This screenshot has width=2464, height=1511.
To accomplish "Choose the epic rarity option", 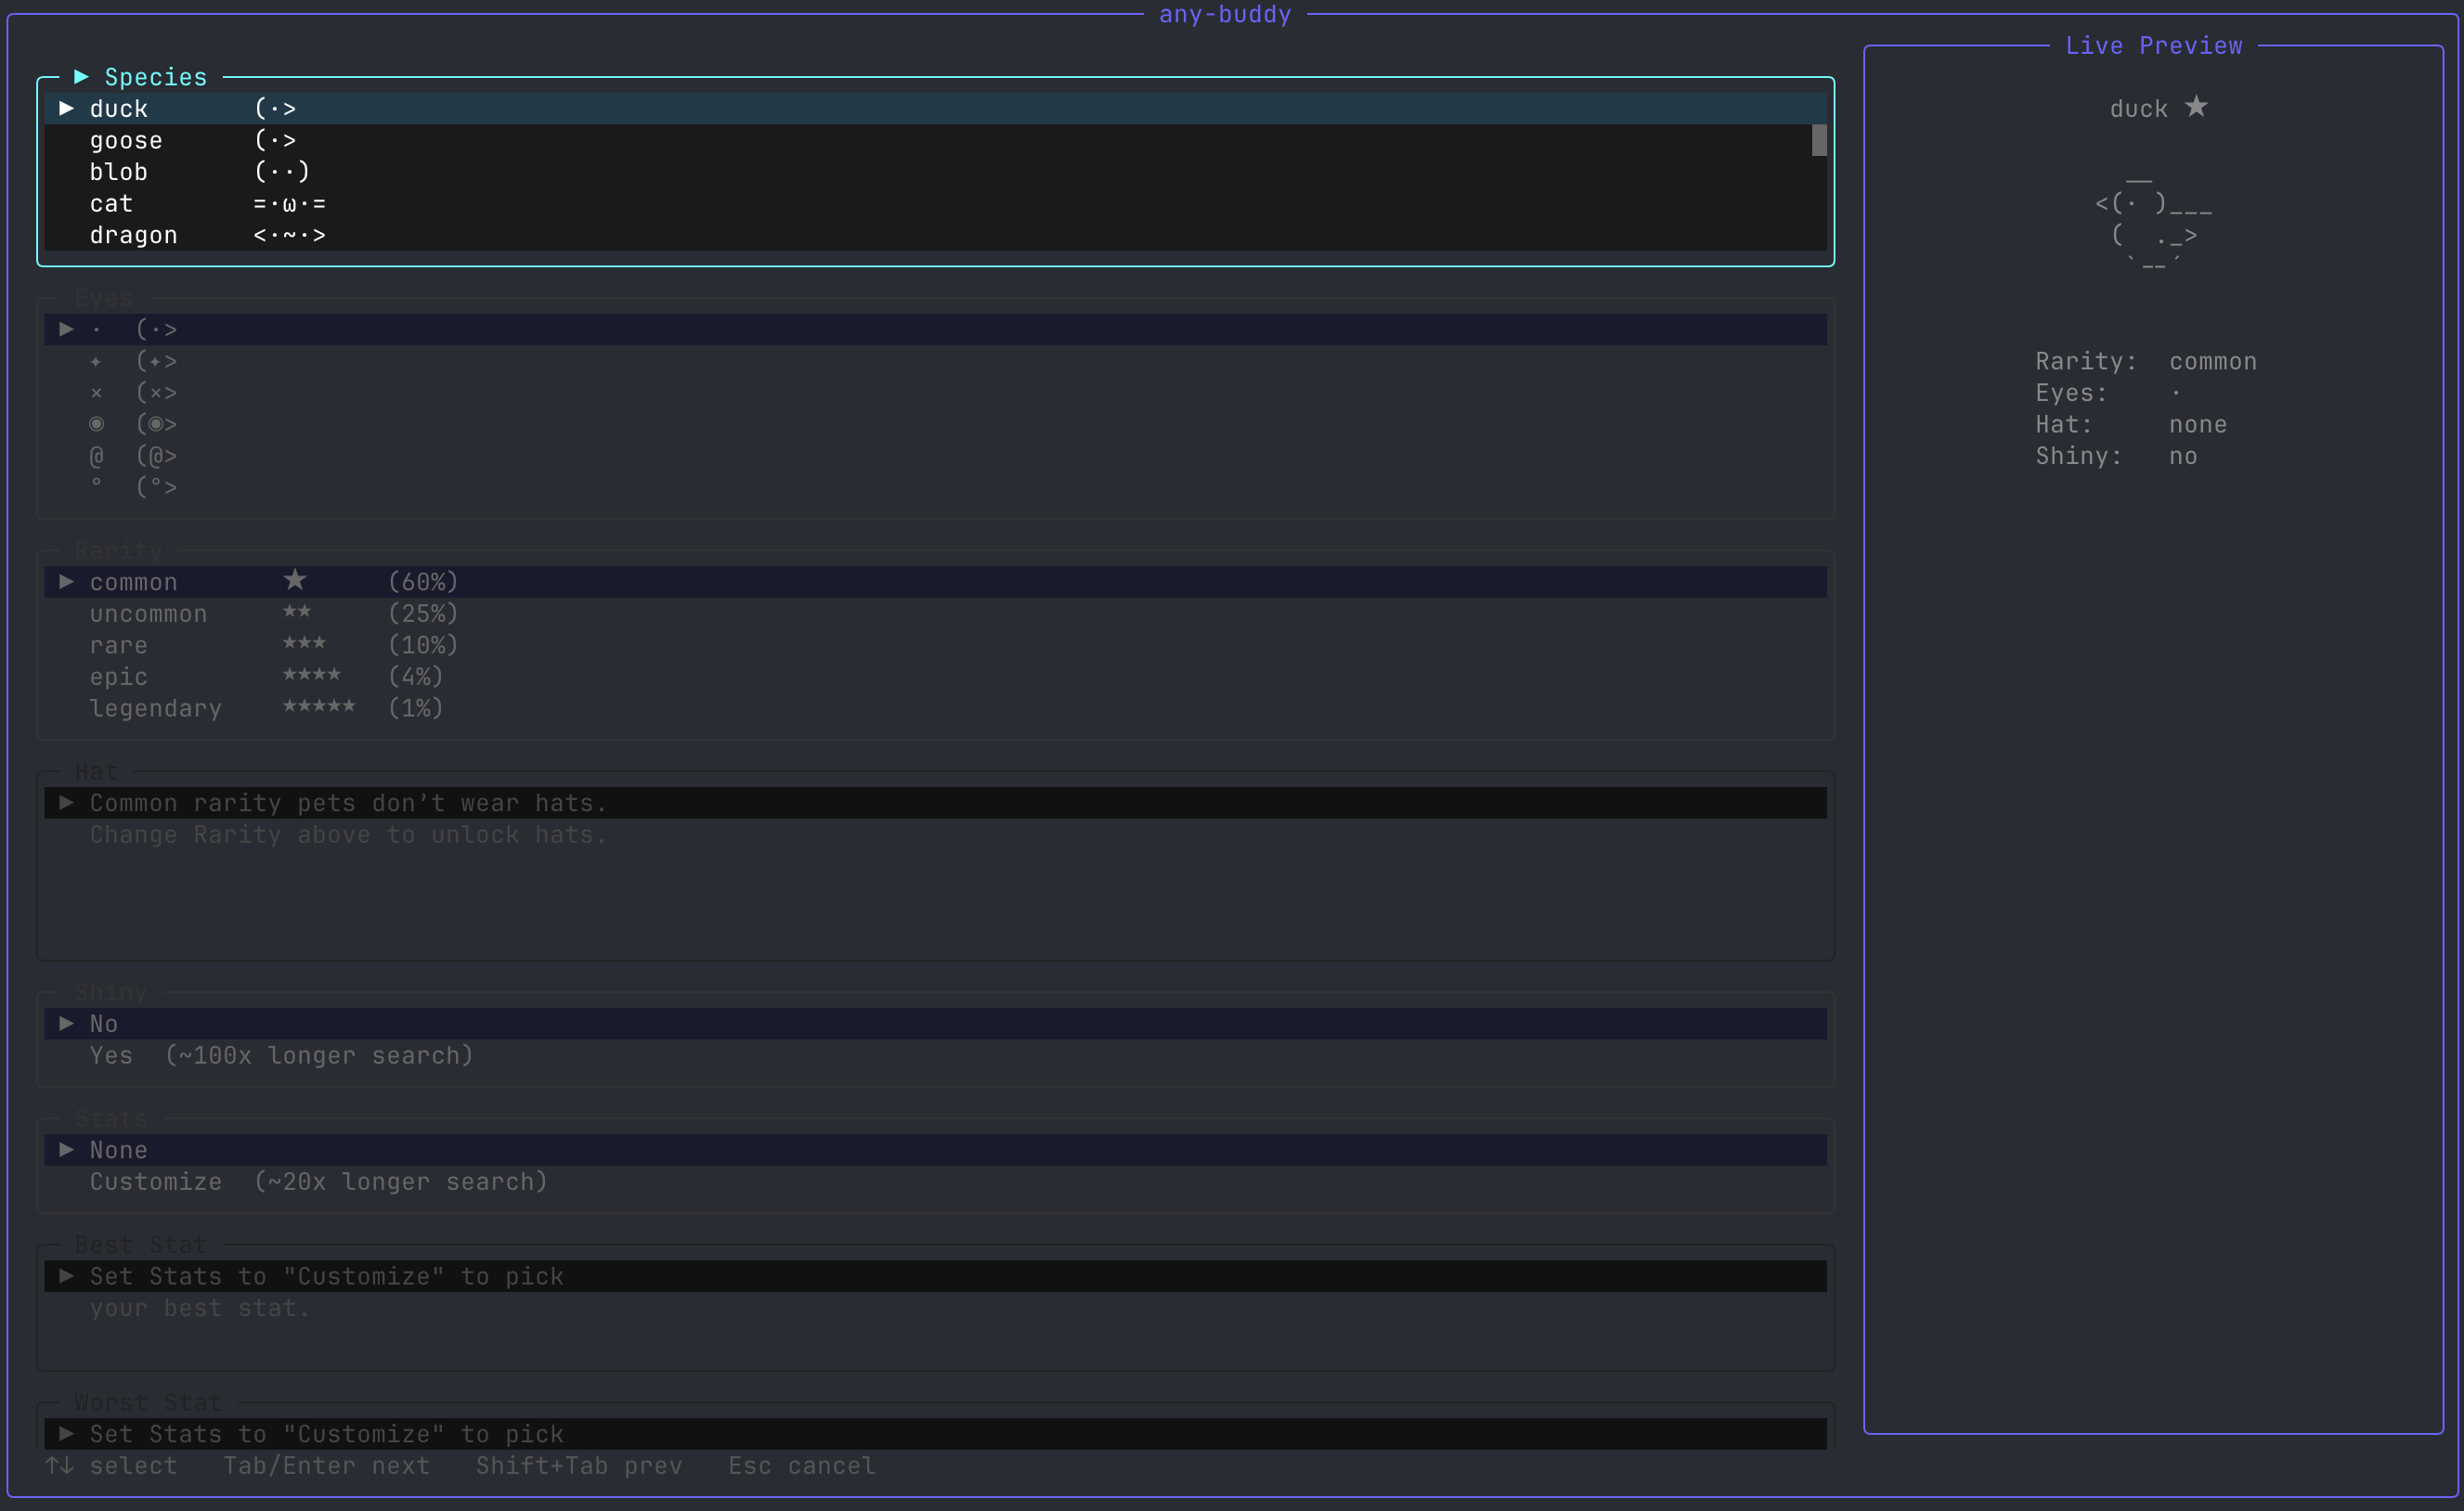I will pyautogui.click(x=935, y=677).
